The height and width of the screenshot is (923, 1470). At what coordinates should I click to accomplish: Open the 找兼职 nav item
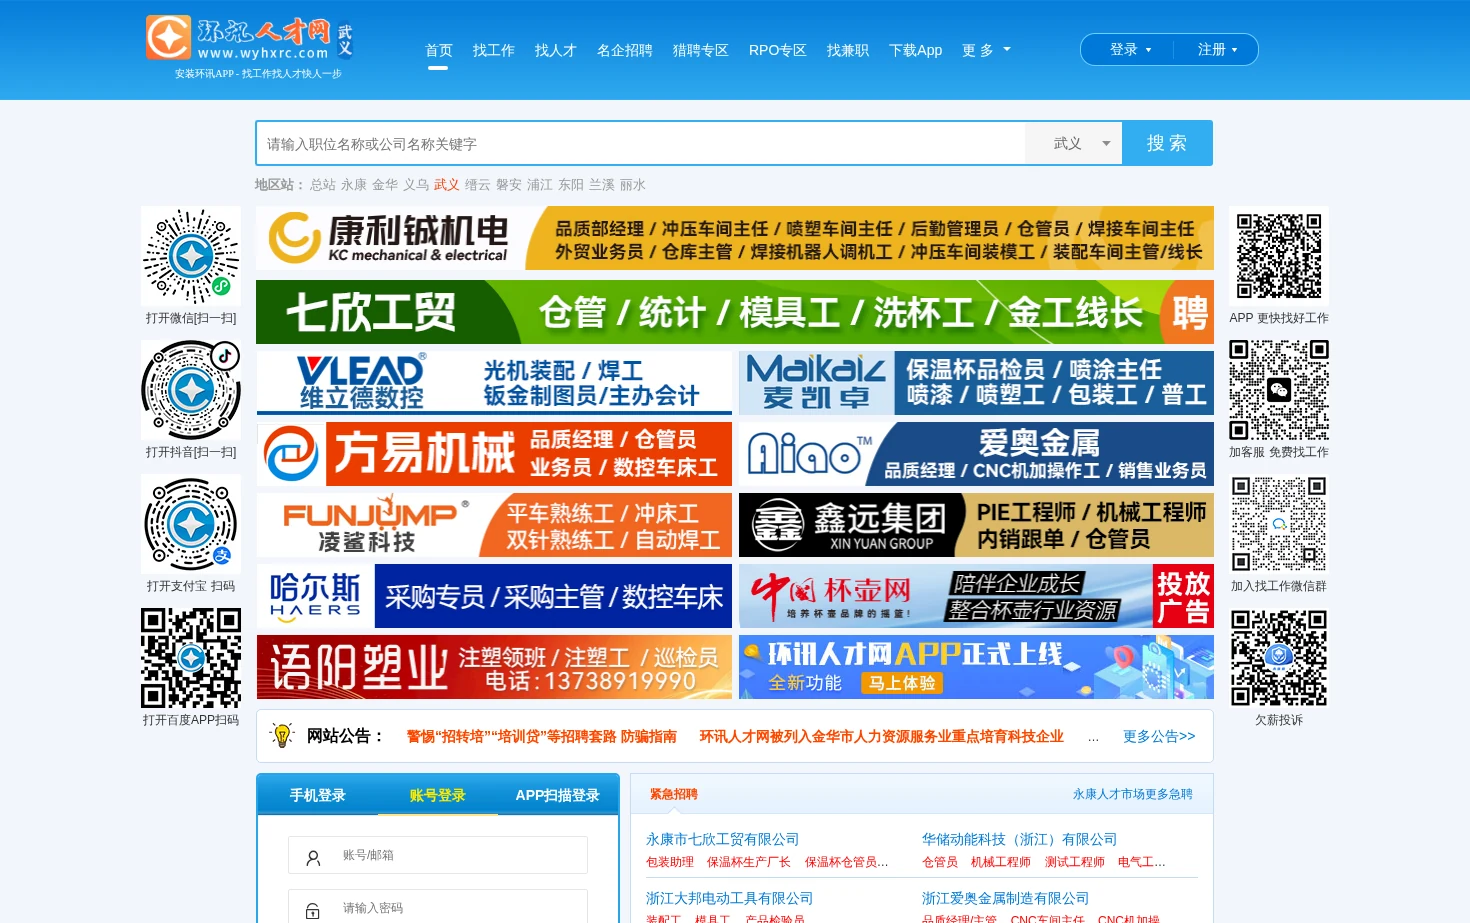(x=847, y=50)
